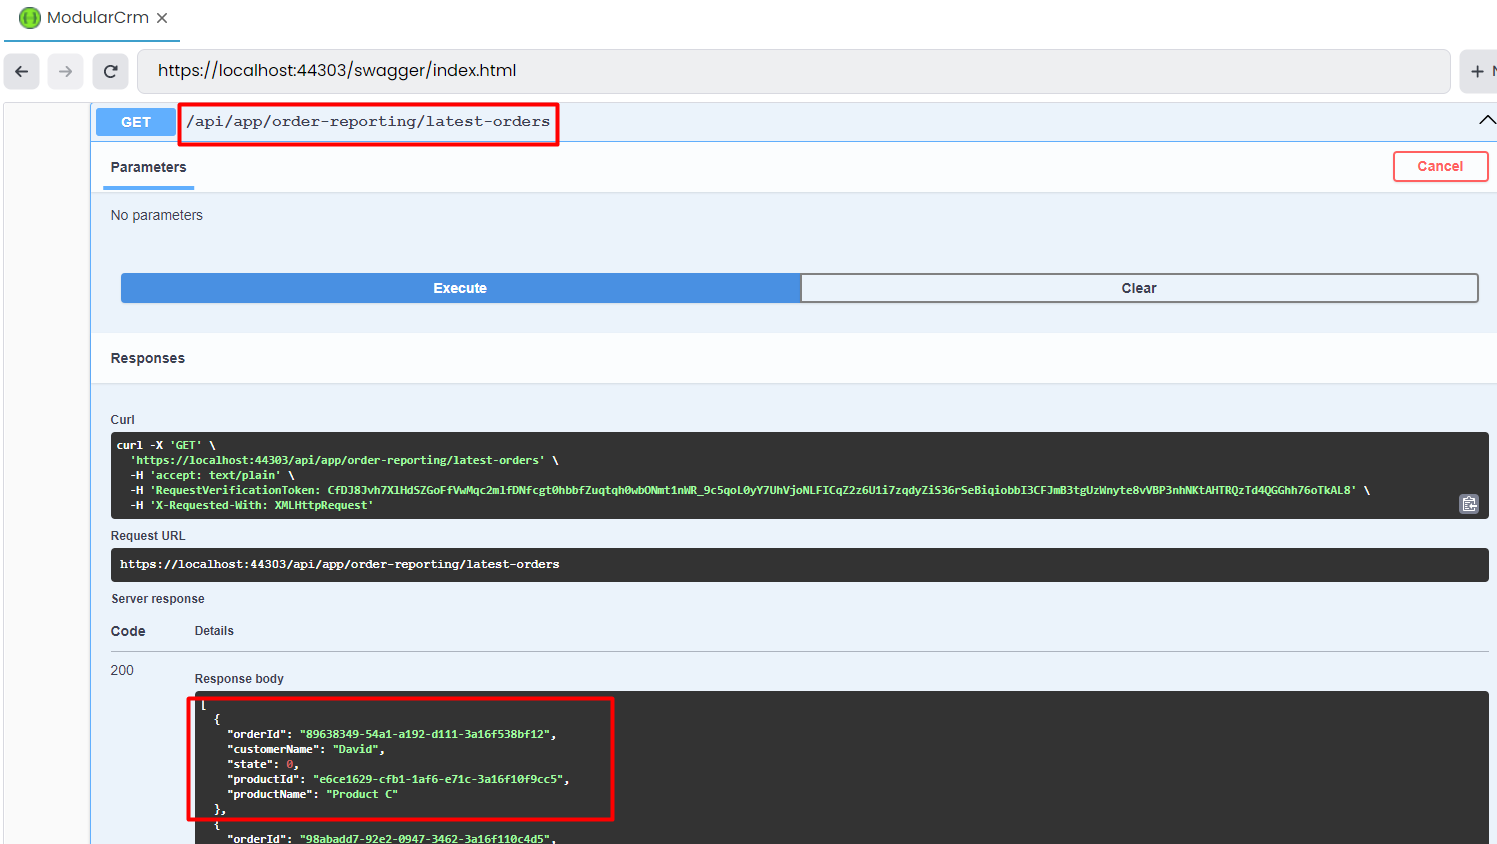
Task: Open a new browser tab
Action: pyautogui.click(x=1477, y=71)
